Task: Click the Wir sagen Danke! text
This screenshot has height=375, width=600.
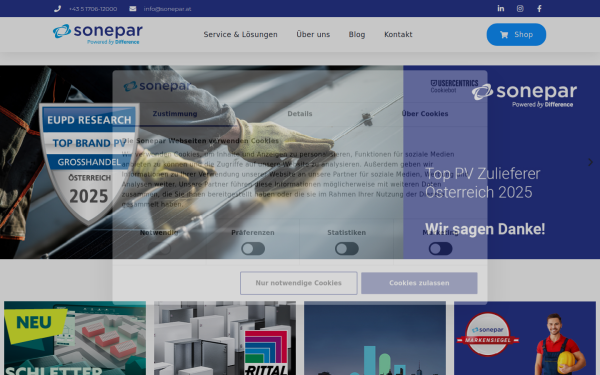Action: coord(485,229)
